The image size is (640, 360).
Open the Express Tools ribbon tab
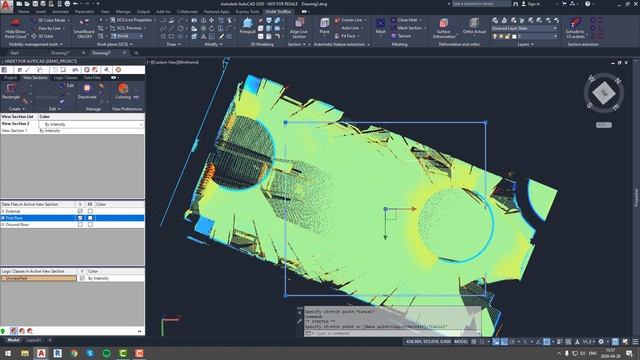point(247,12)
